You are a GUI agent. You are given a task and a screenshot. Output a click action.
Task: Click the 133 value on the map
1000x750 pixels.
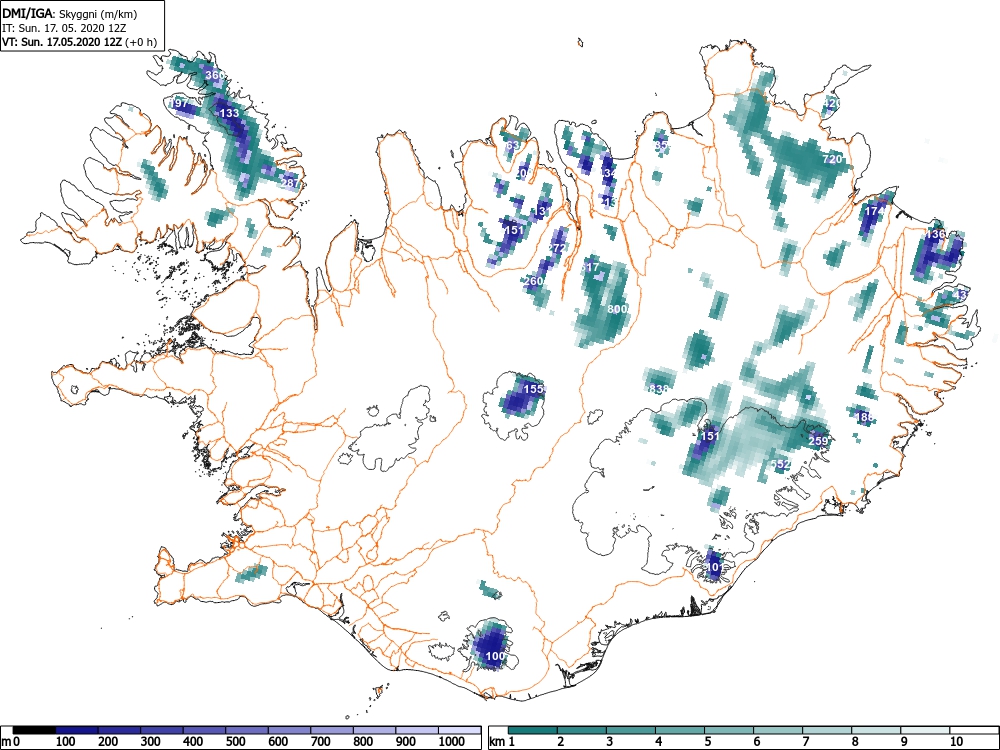[229, 113]
